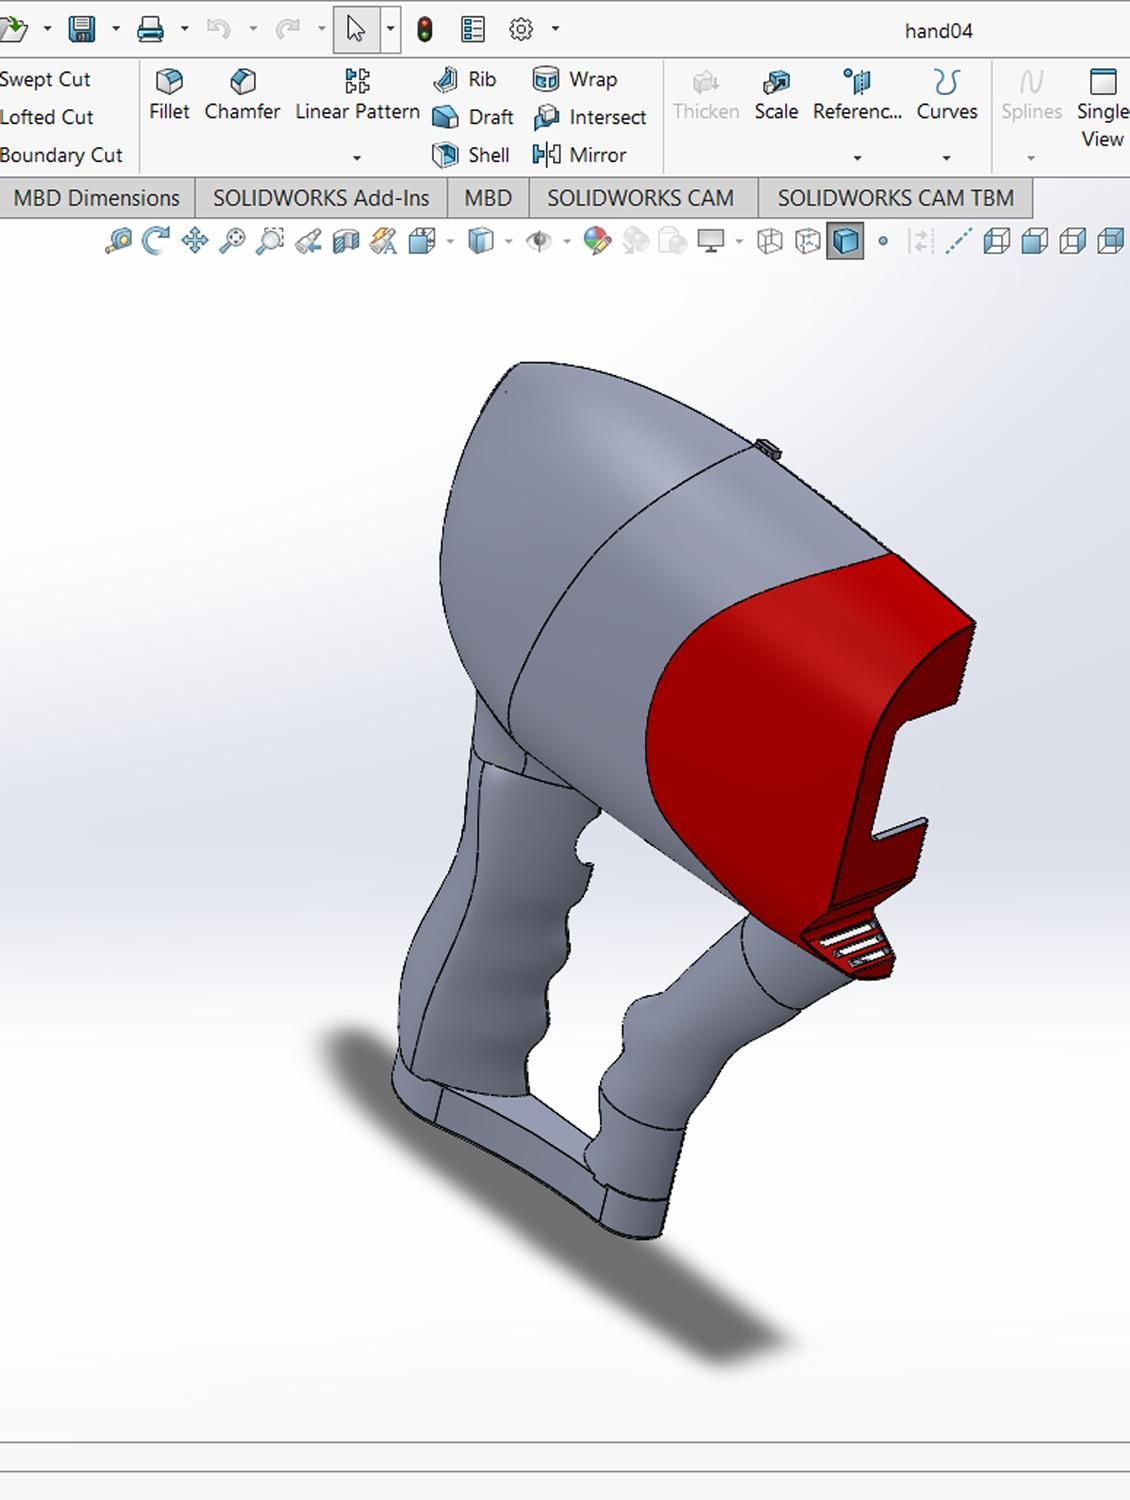Click the Save icon
Screen dimensions: 1130x1500
click(x=82, y=30)
